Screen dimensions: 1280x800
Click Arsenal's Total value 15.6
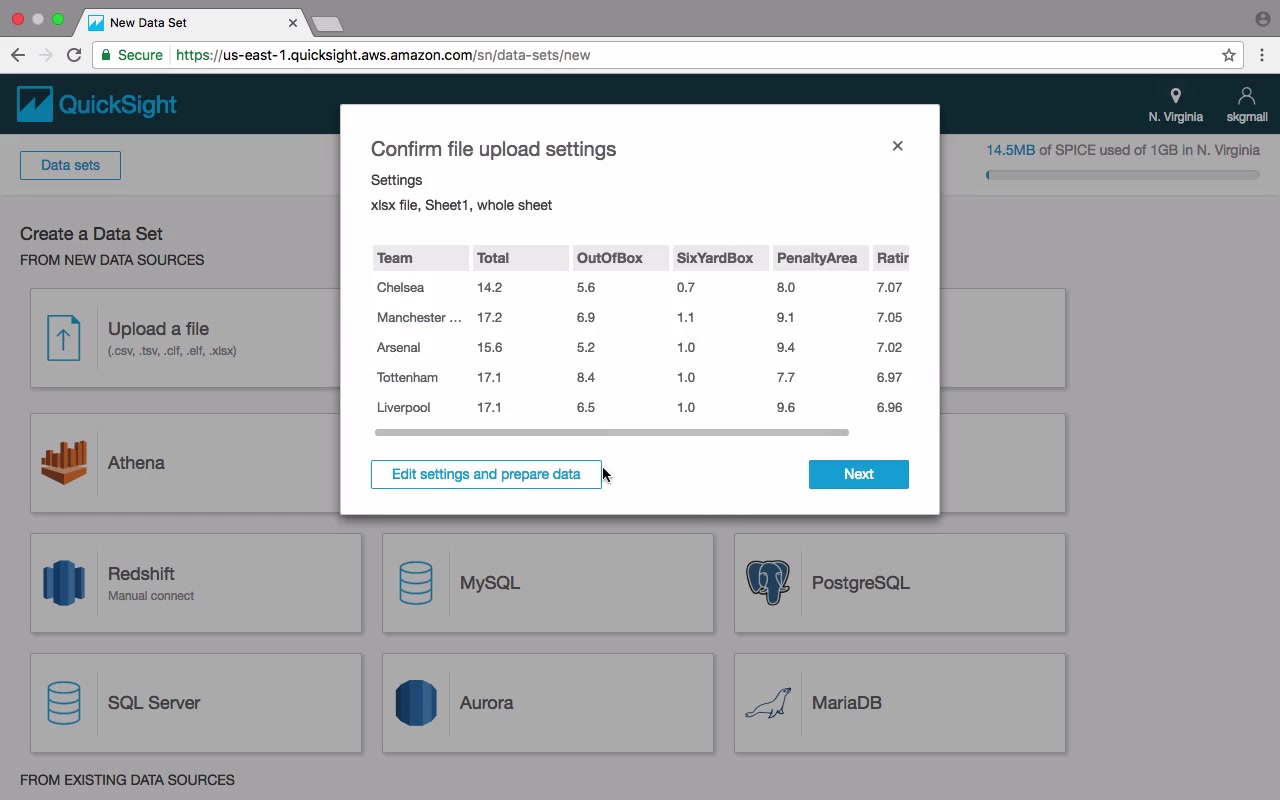489,347
